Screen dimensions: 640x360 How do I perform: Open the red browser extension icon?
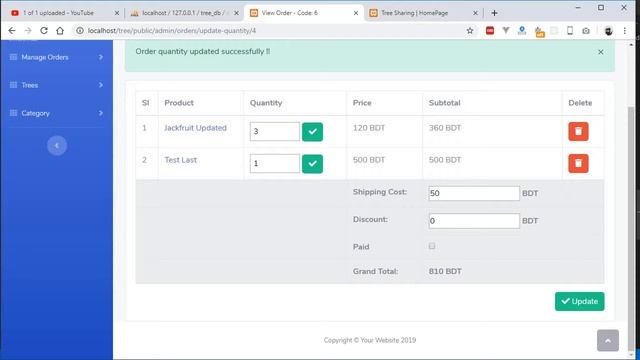click(x=490, y=31)
